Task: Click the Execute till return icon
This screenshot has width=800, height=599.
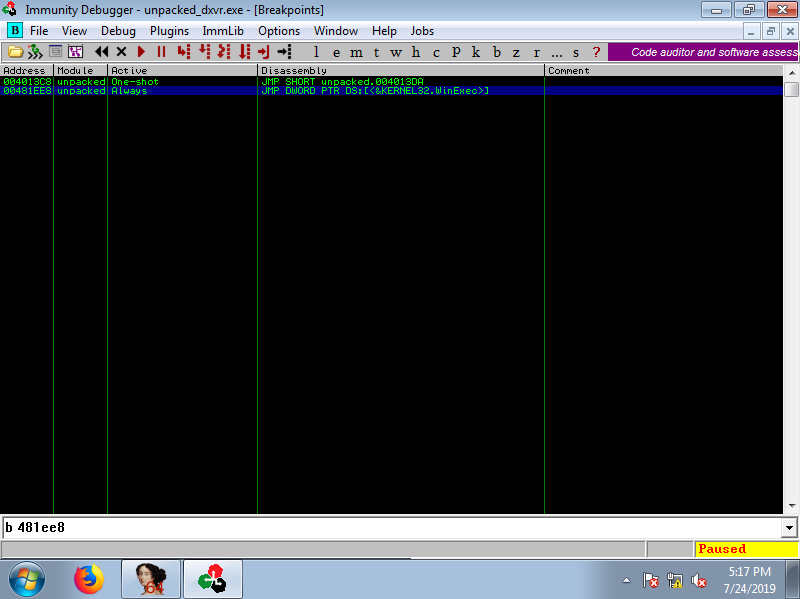Action: 264,52
